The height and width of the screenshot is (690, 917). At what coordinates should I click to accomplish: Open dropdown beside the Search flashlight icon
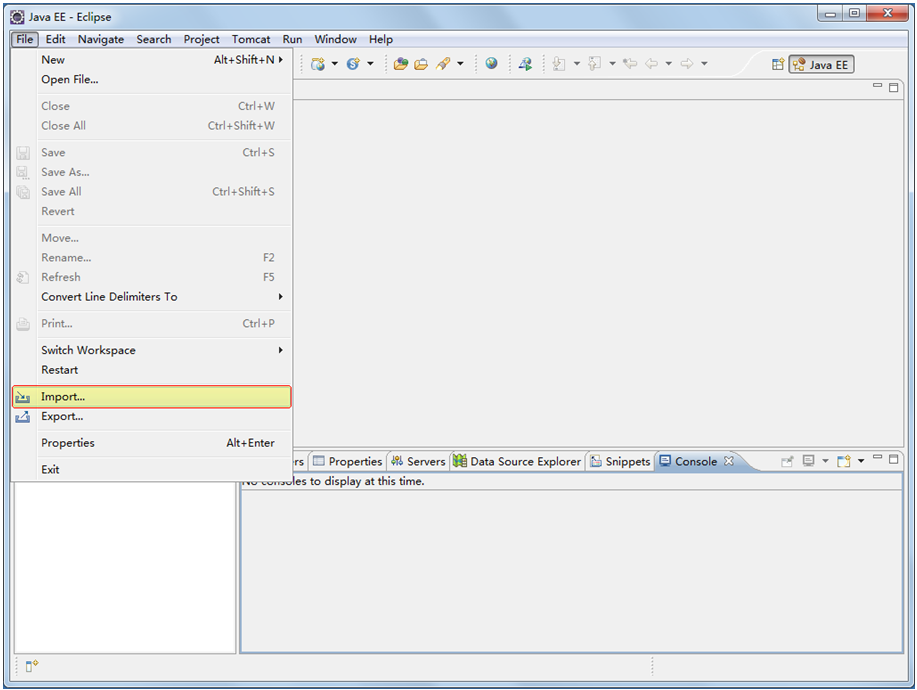[x=460, y=64]
